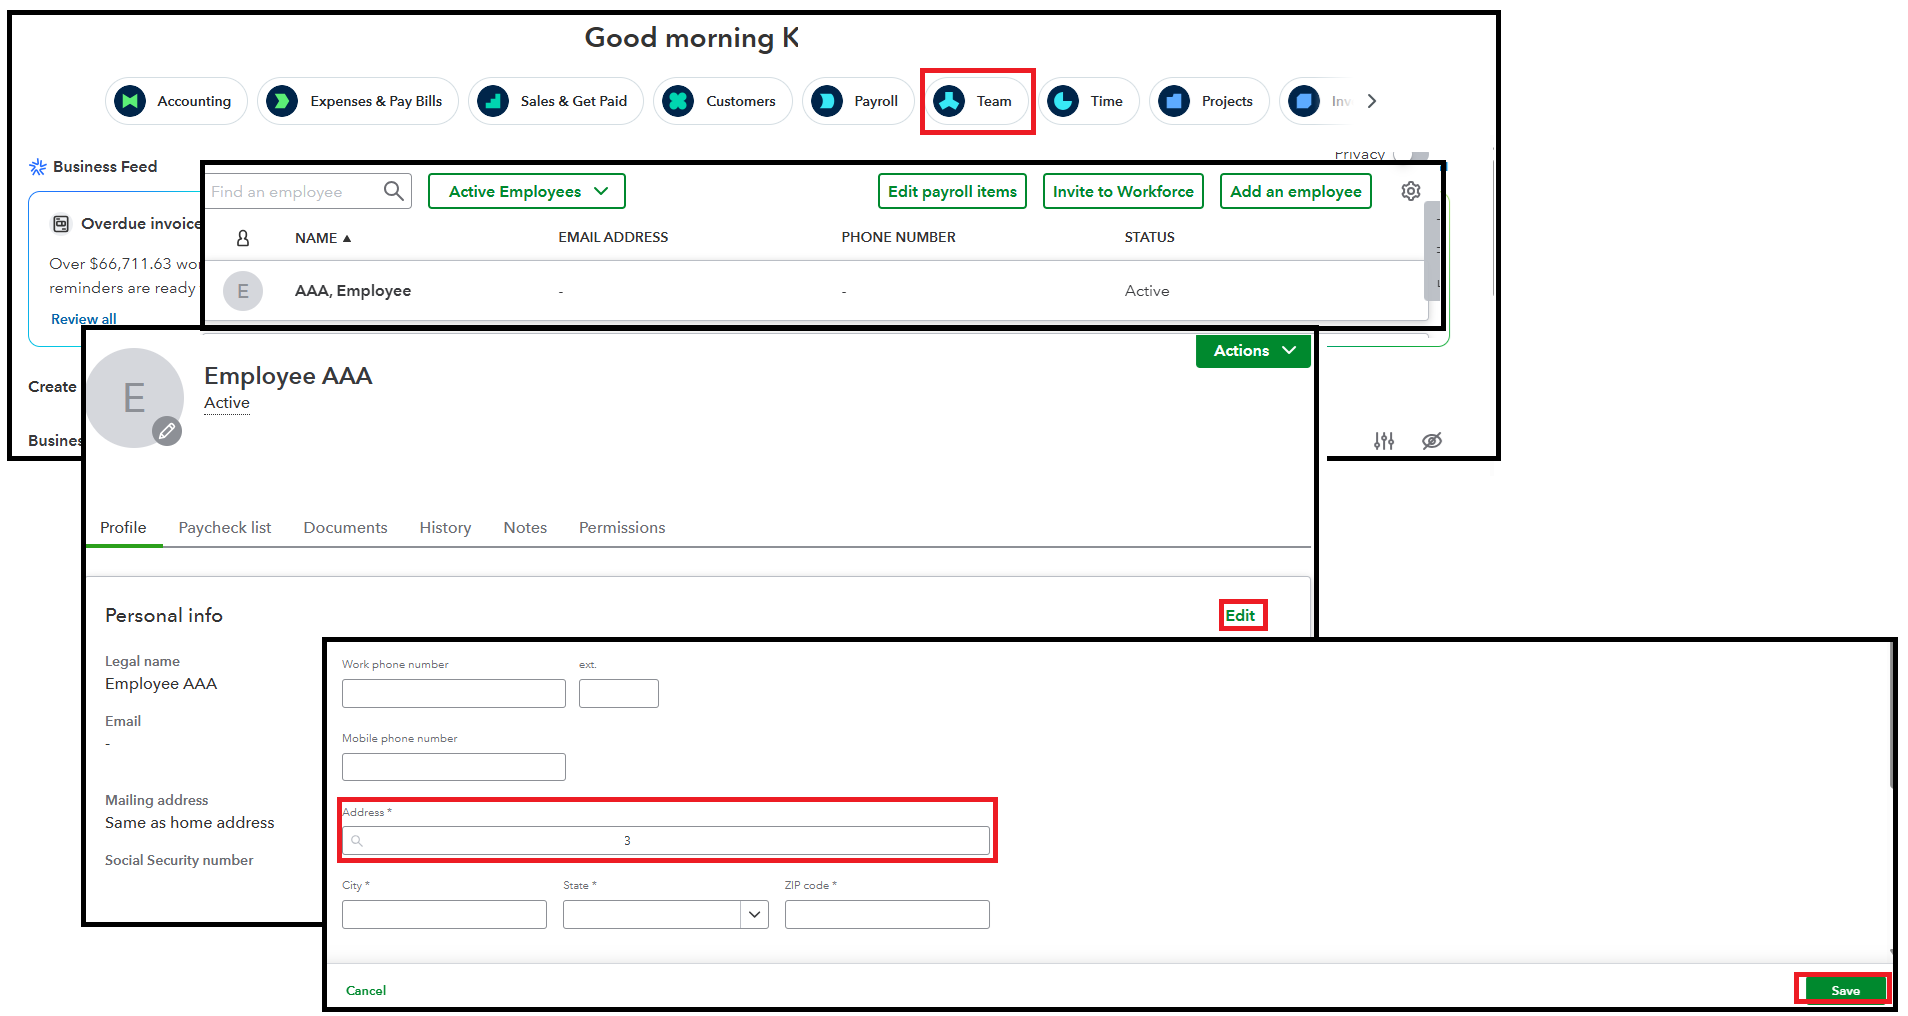Cancel the address edit form
Screen dimensions: 1908x1016
point(366,991)
